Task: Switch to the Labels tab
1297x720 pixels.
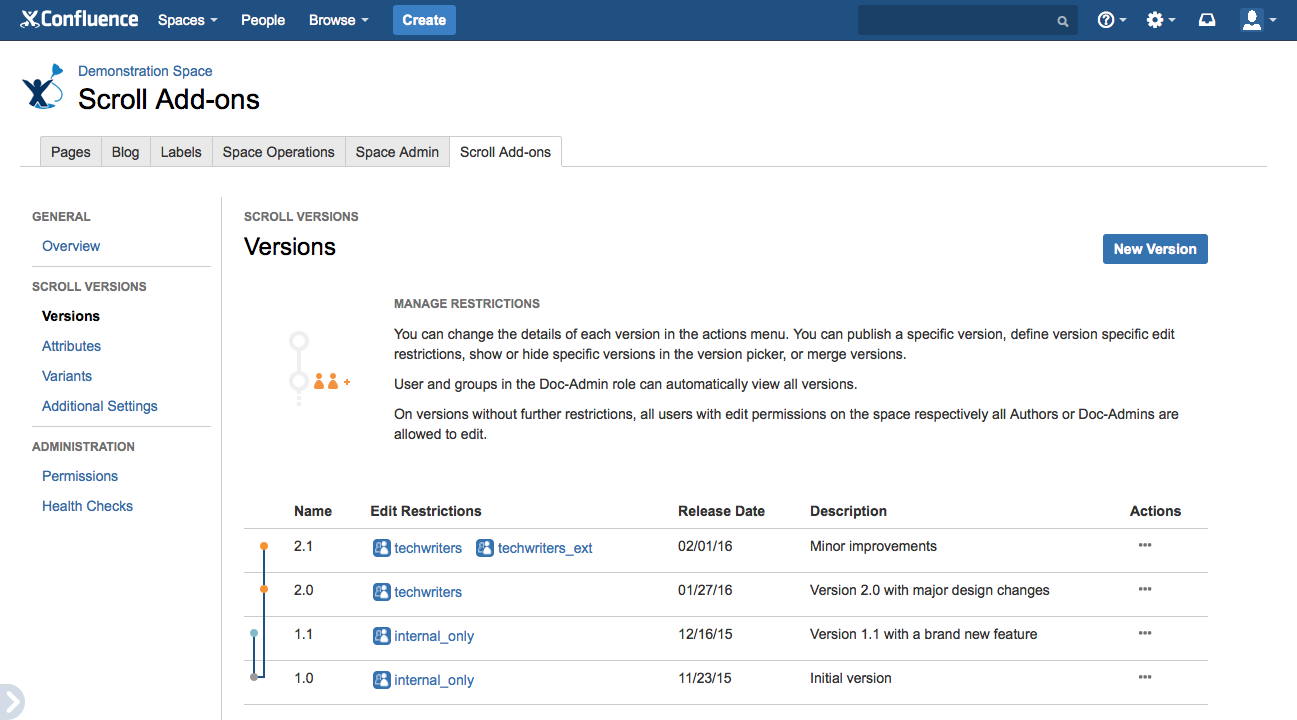Action: [x=181, y=152]
